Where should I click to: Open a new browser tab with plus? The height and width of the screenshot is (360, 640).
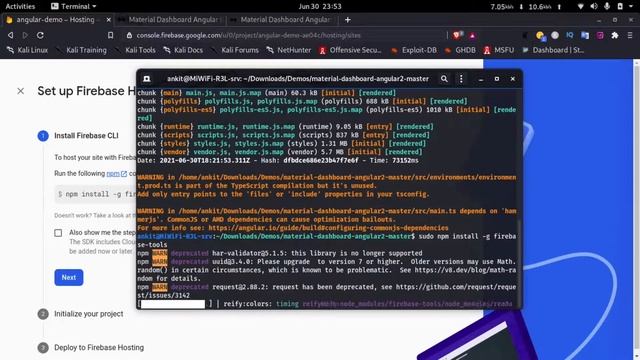347,20
